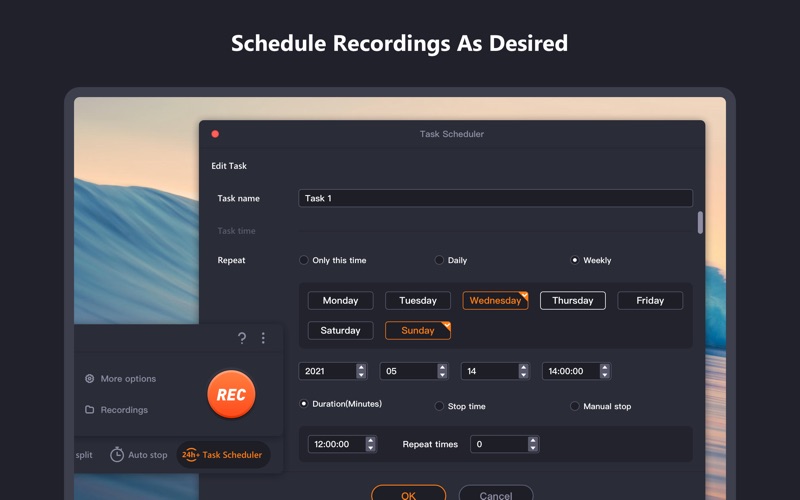Open the help question mark icon

click(242, 338)
